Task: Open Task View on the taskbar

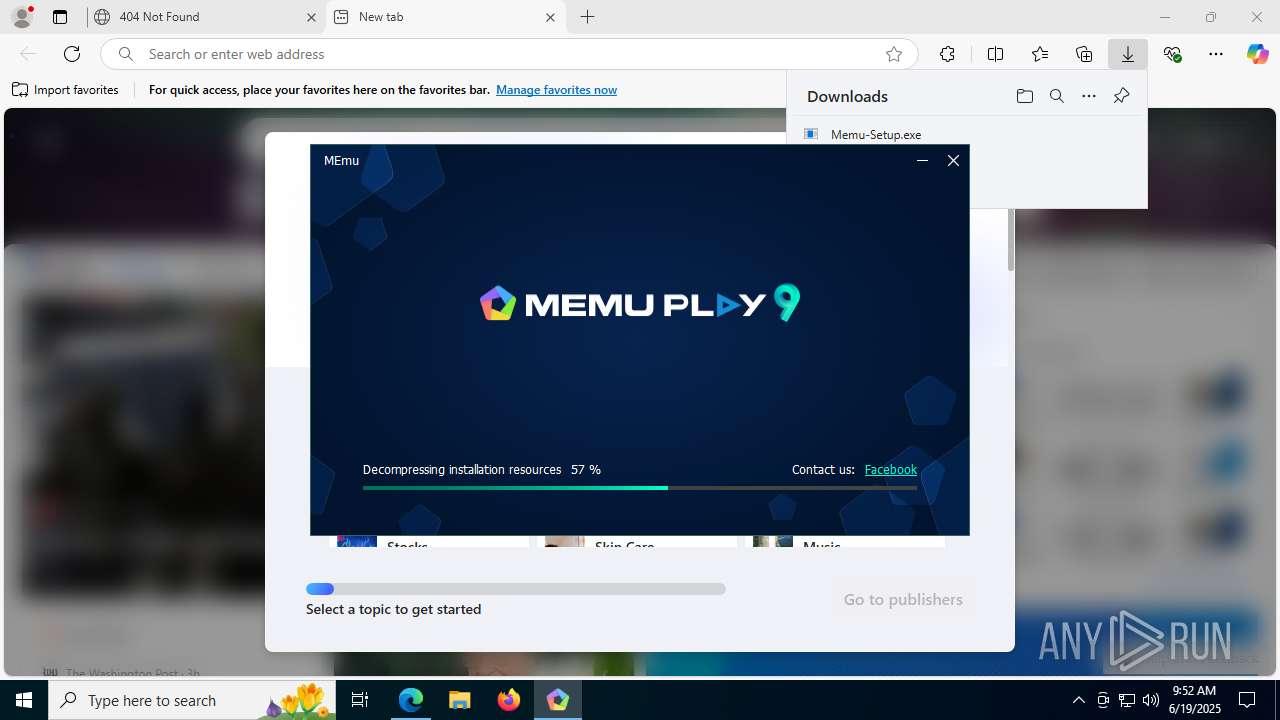Action: pos(360,700)
